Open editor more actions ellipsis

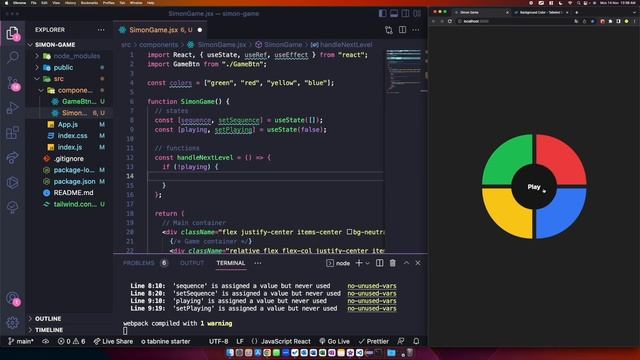(x=416, y=30)
